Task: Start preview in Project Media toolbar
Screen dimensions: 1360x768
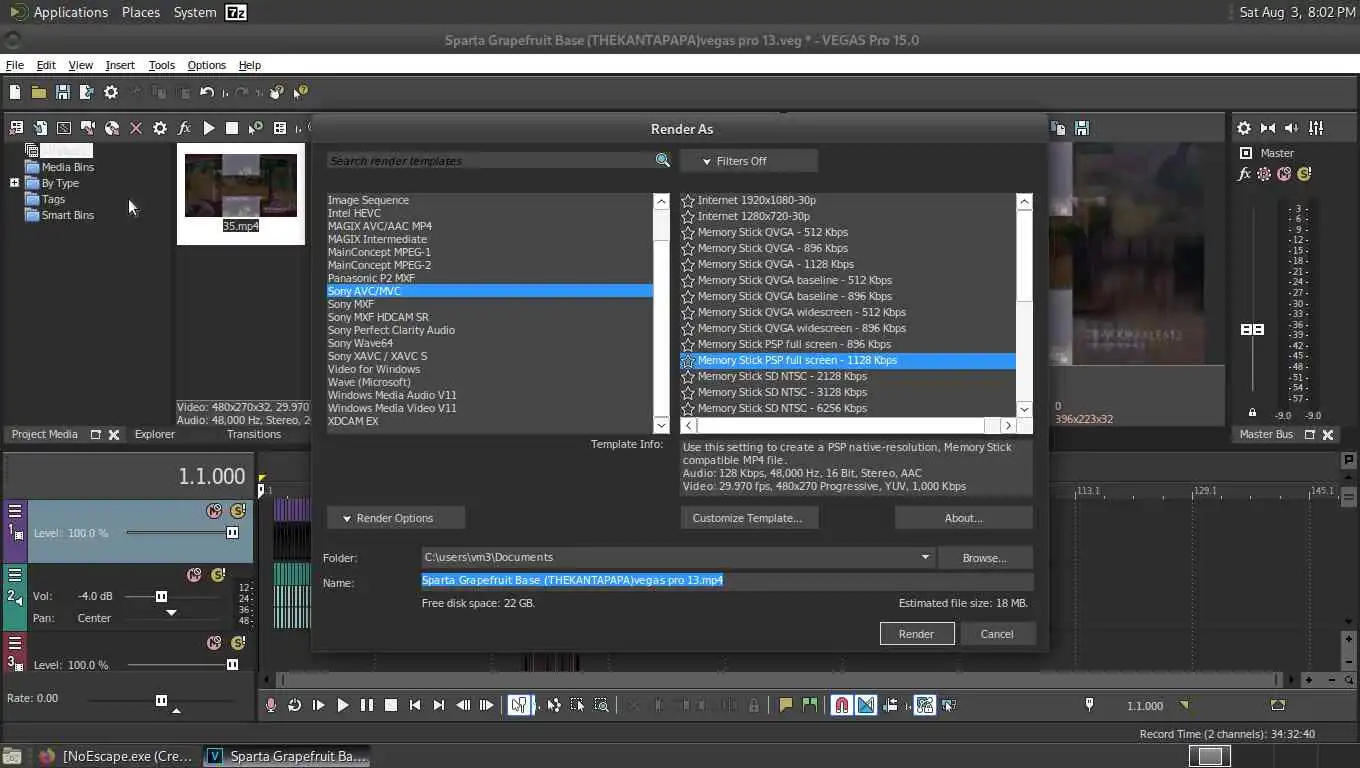Action: [x=208, y=128]
